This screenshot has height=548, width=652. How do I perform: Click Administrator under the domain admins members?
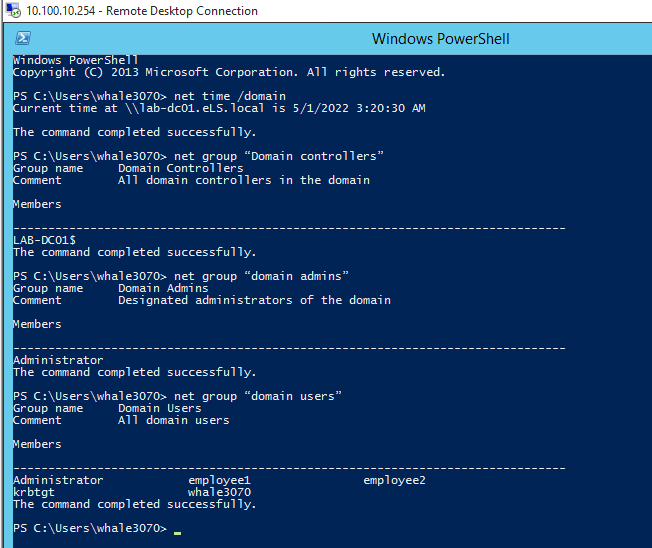pyautogui.click(x=58, y=360)
